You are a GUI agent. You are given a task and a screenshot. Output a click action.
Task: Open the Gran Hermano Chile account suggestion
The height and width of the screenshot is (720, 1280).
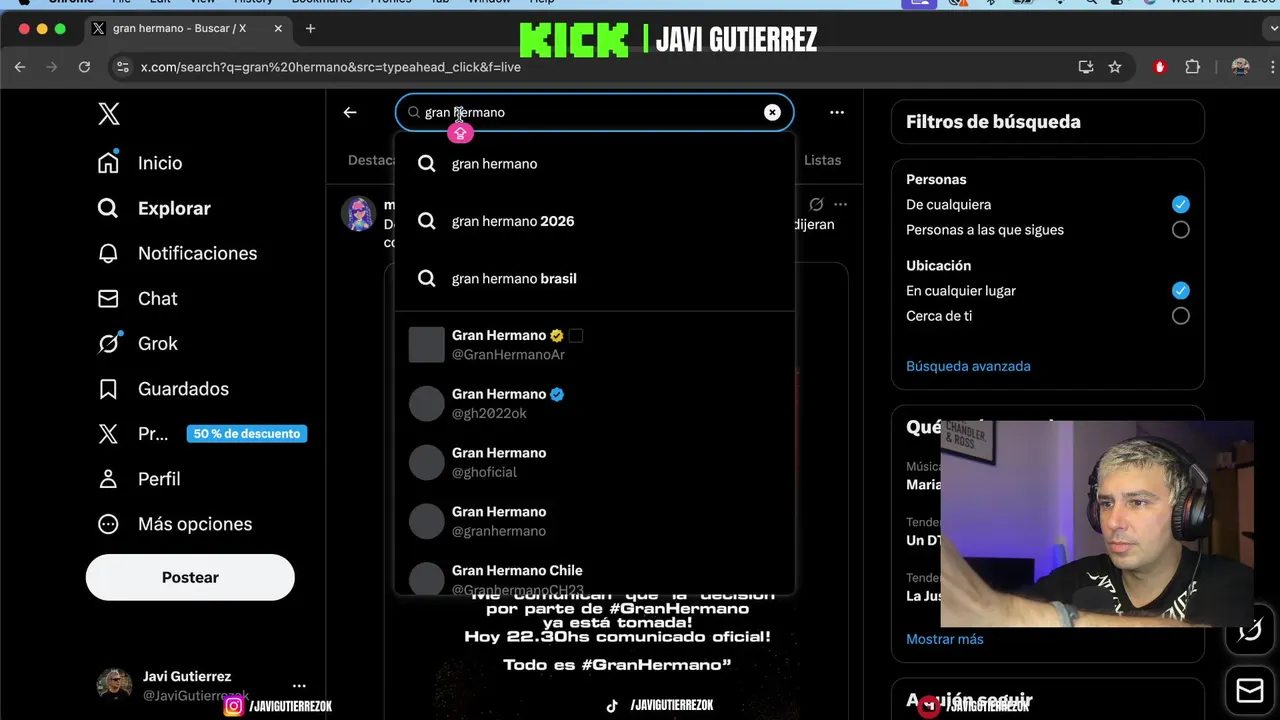point(594,574)
